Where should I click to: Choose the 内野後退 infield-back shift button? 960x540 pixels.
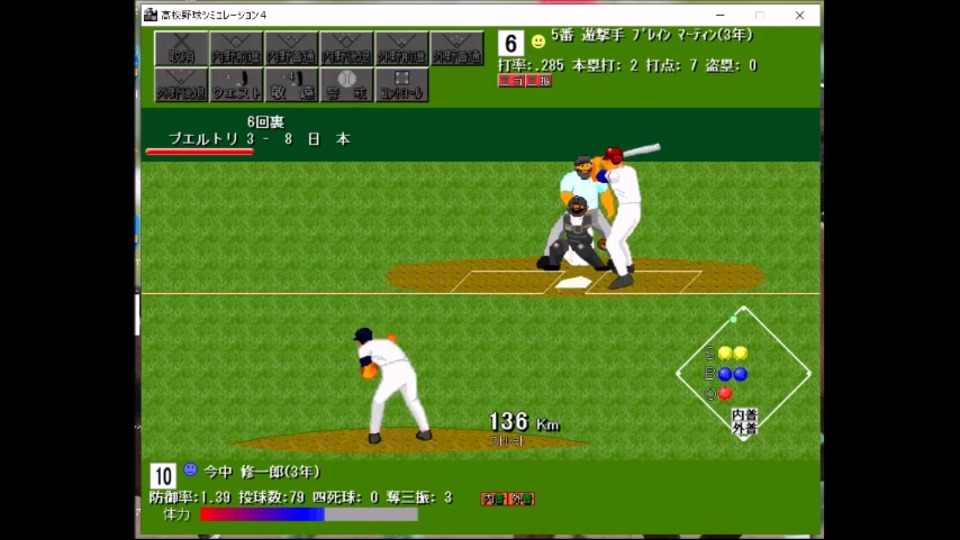pyautogui.click(x=347, y=48)
